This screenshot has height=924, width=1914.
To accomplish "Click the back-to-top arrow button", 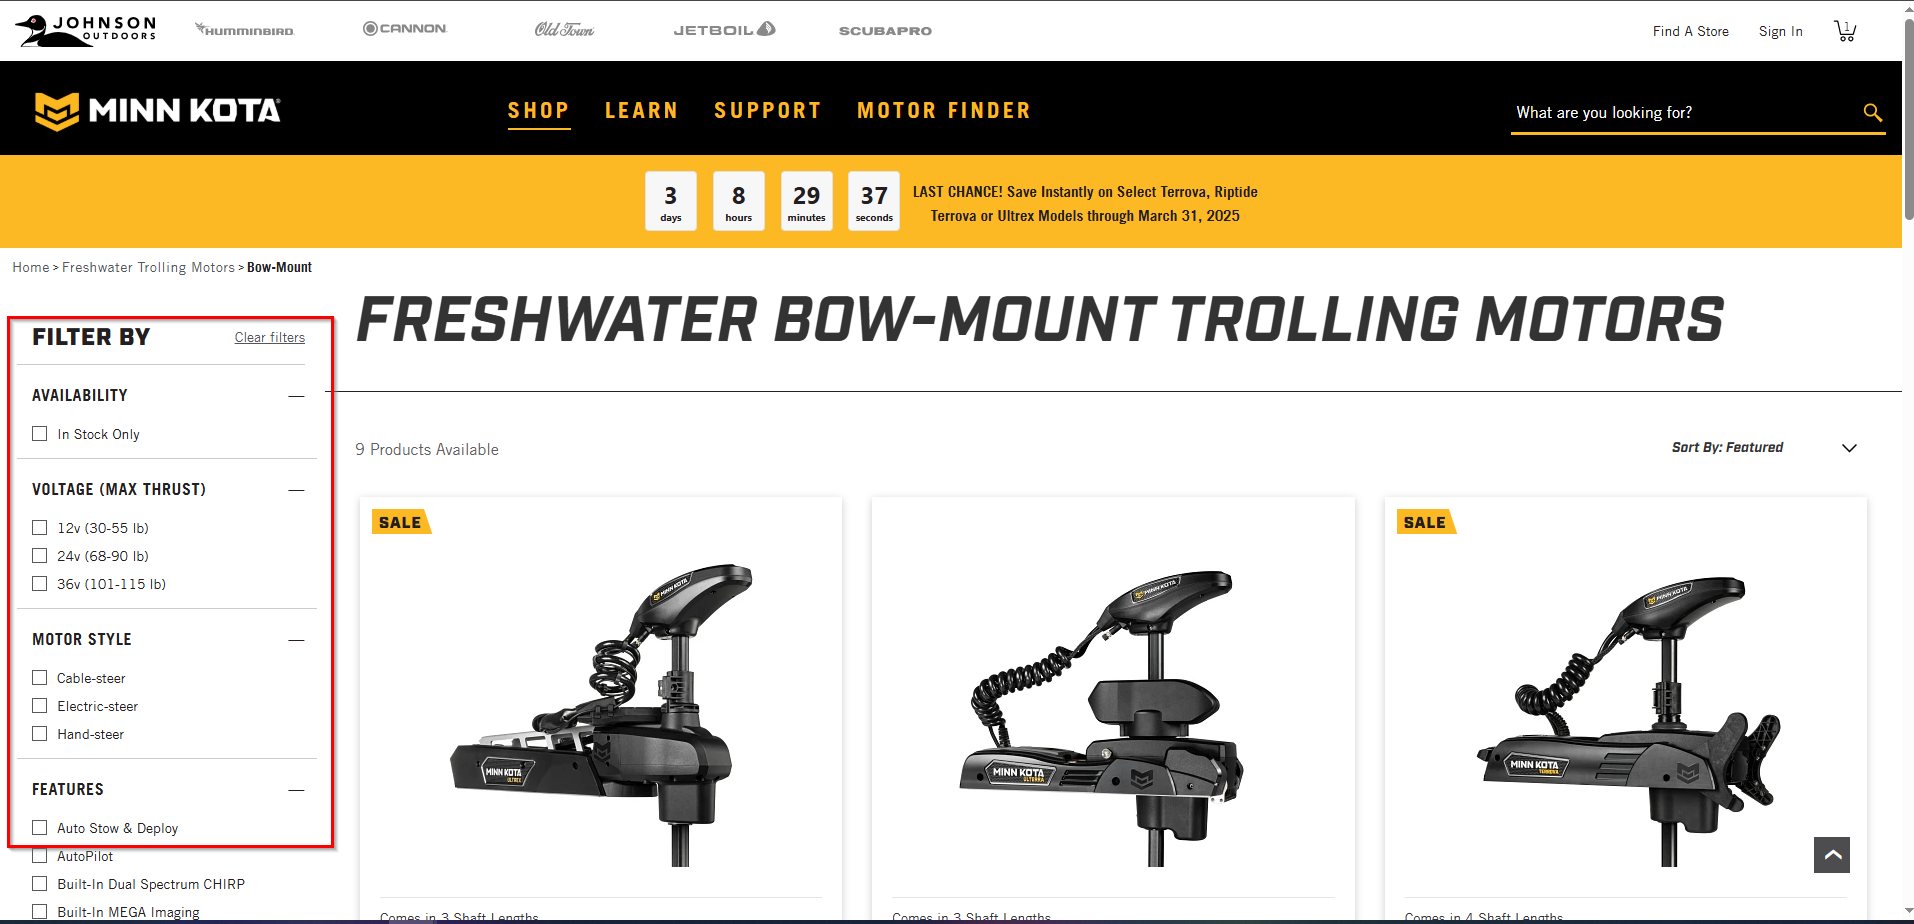I will click(1832, 855).
